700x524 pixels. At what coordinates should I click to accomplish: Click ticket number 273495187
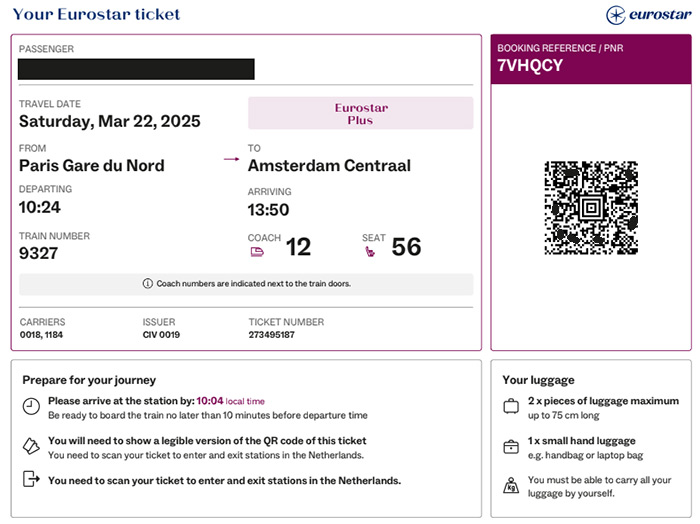coord(271,335)
